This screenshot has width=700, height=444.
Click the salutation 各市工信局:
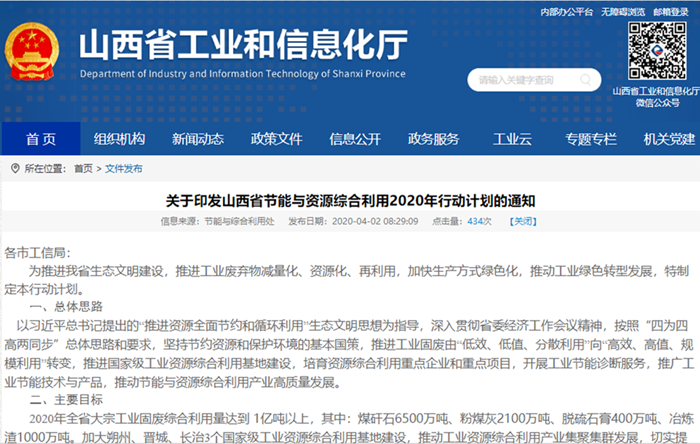point(37,253)
